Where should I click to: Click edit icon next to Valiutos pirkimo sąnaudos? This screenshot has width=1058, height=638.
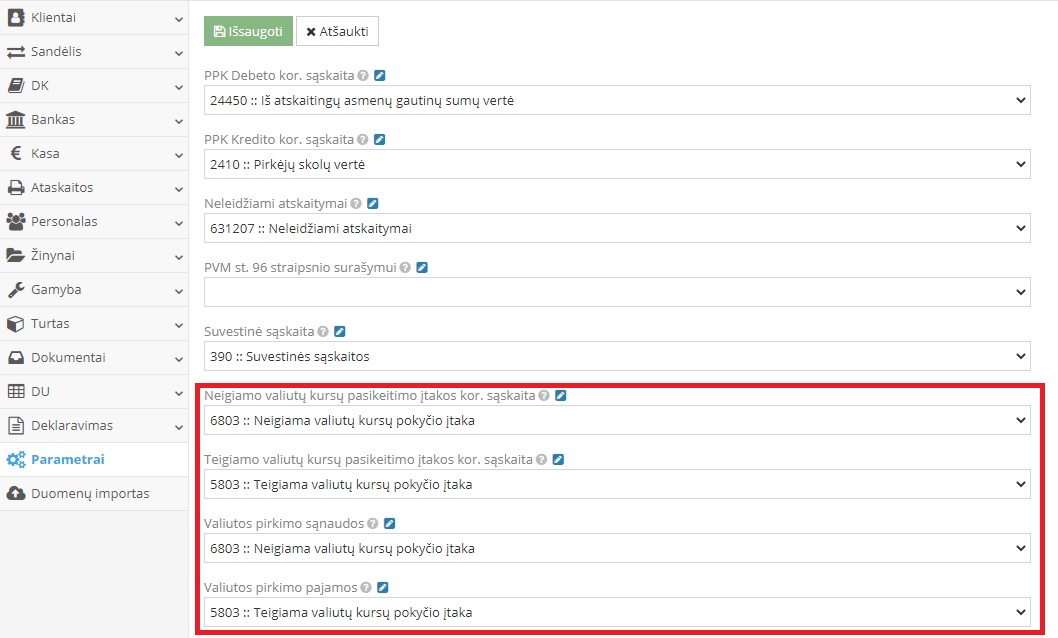click(x=390, y=523)
